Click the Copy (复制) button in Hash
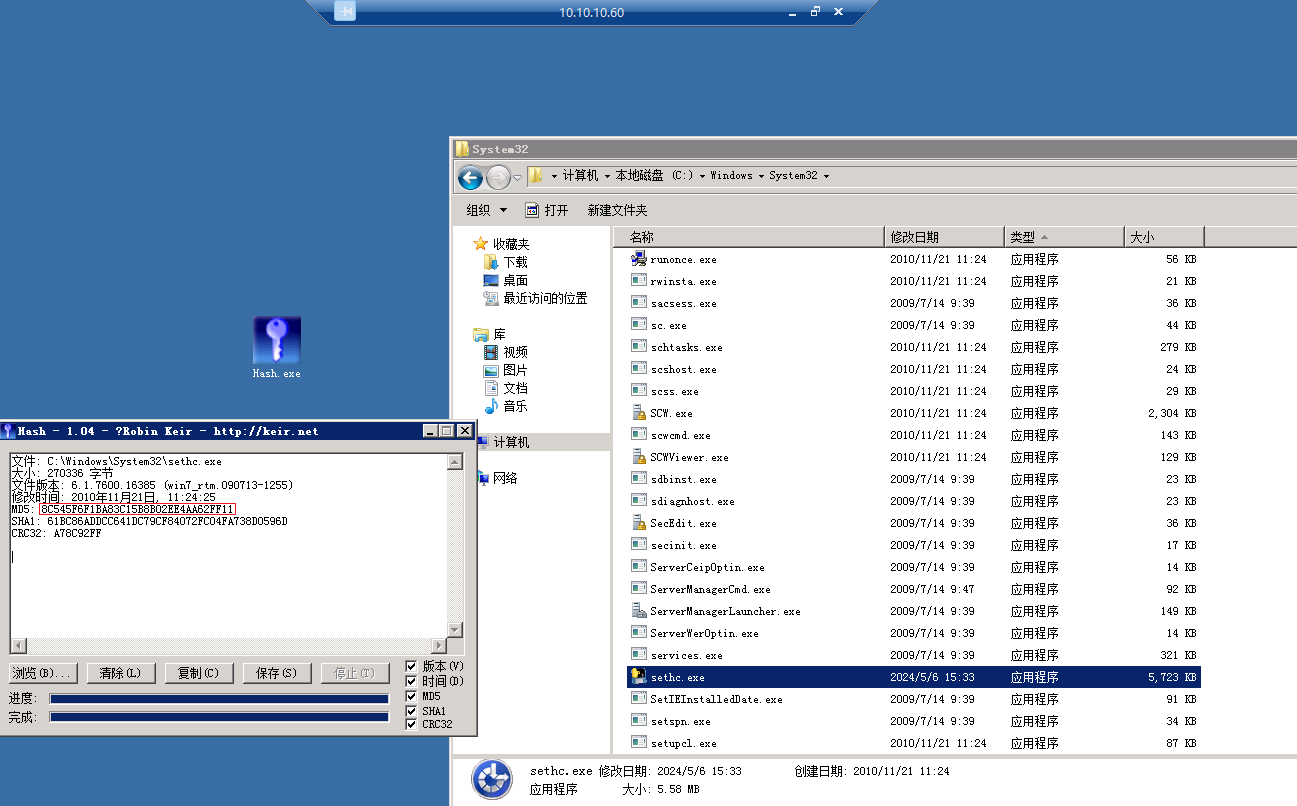This screenshot has height=806, width=1297. tap(198, 673)
